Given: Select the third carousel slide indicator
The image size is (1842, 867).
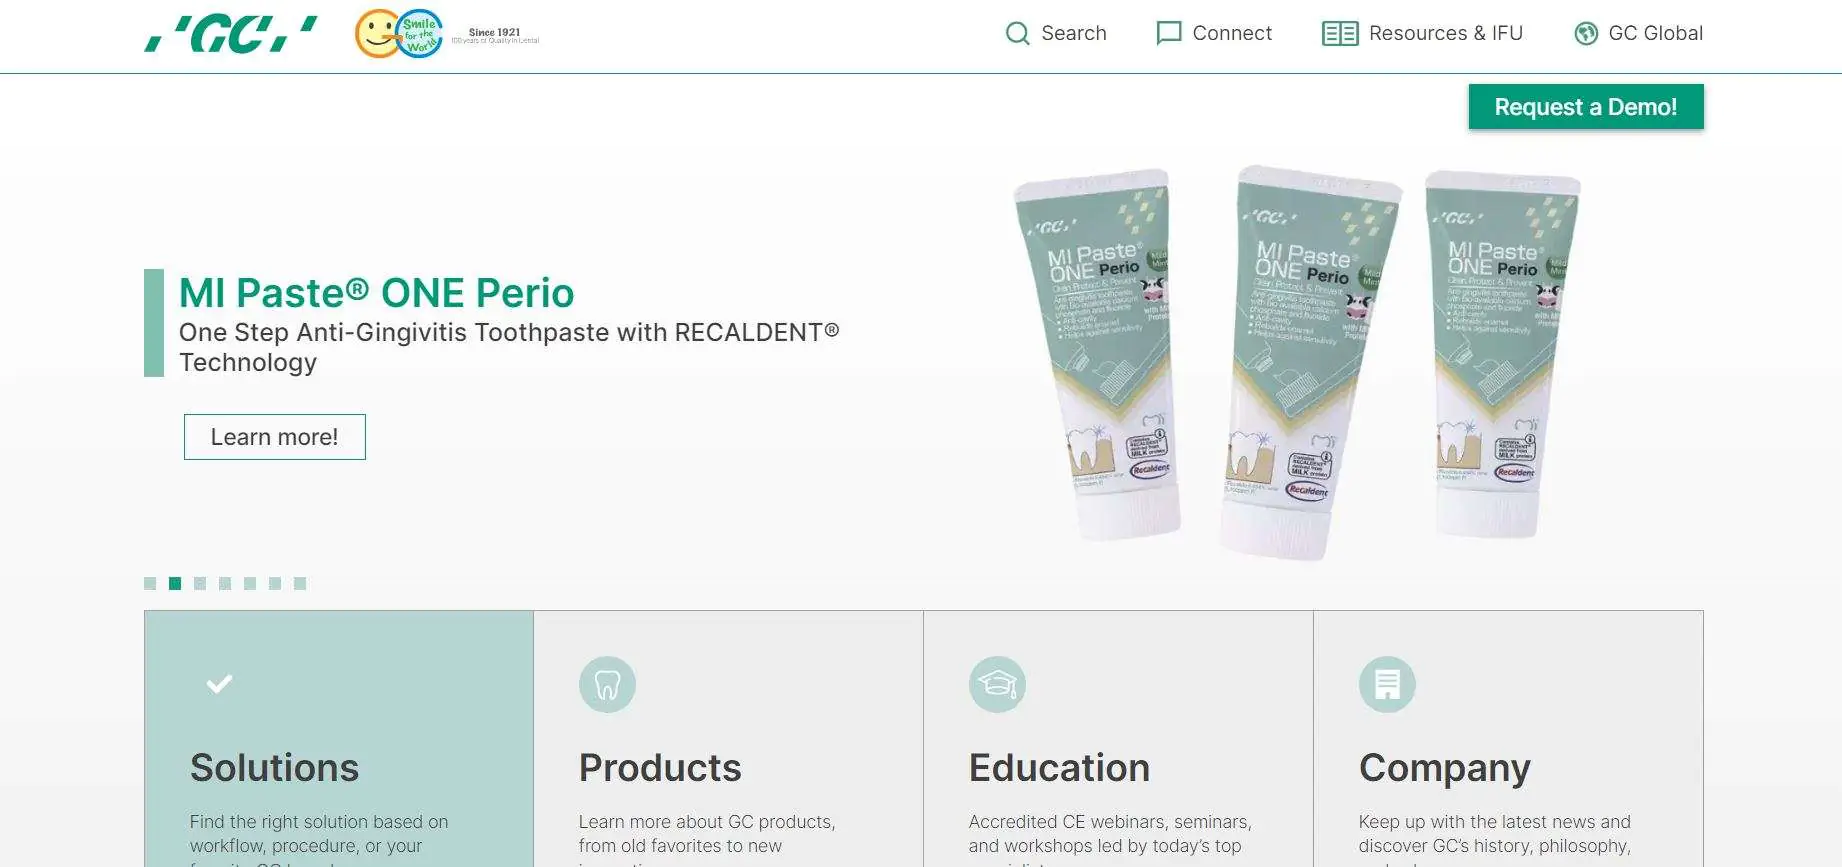Looking at the screenshot, I should click(200, 583).
